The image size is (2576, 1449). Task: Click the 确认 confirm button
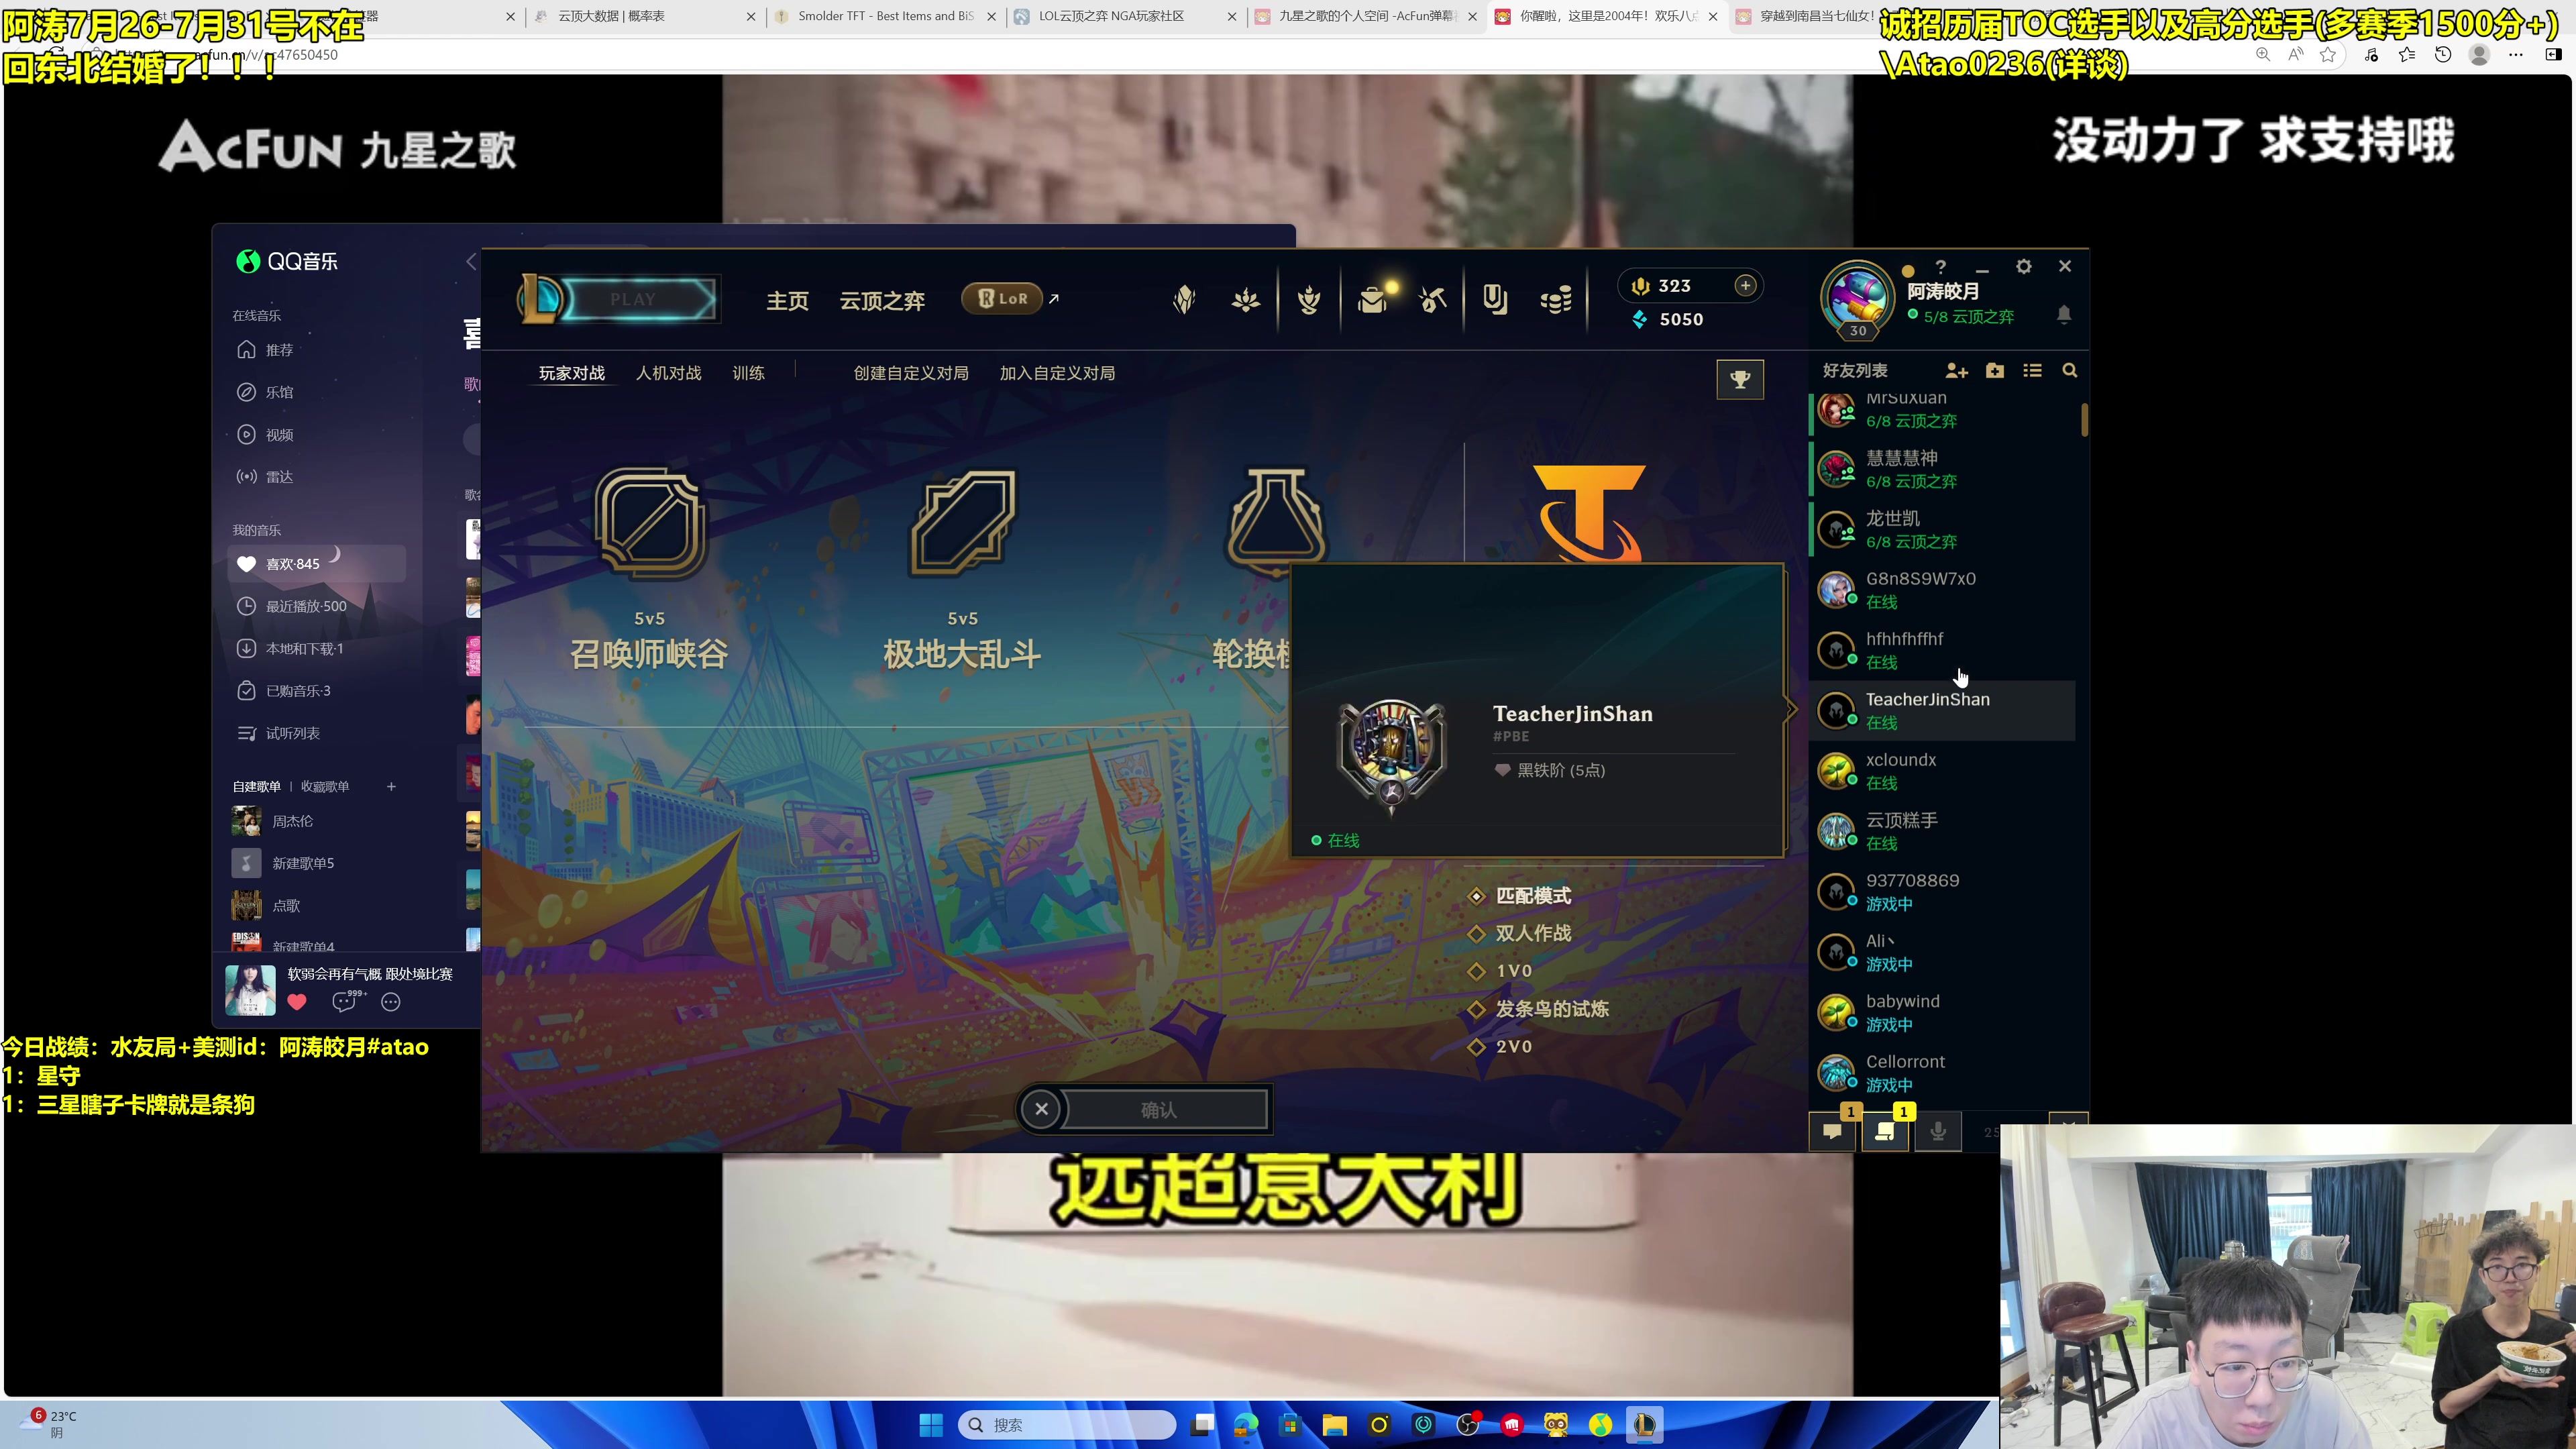1159,1109
